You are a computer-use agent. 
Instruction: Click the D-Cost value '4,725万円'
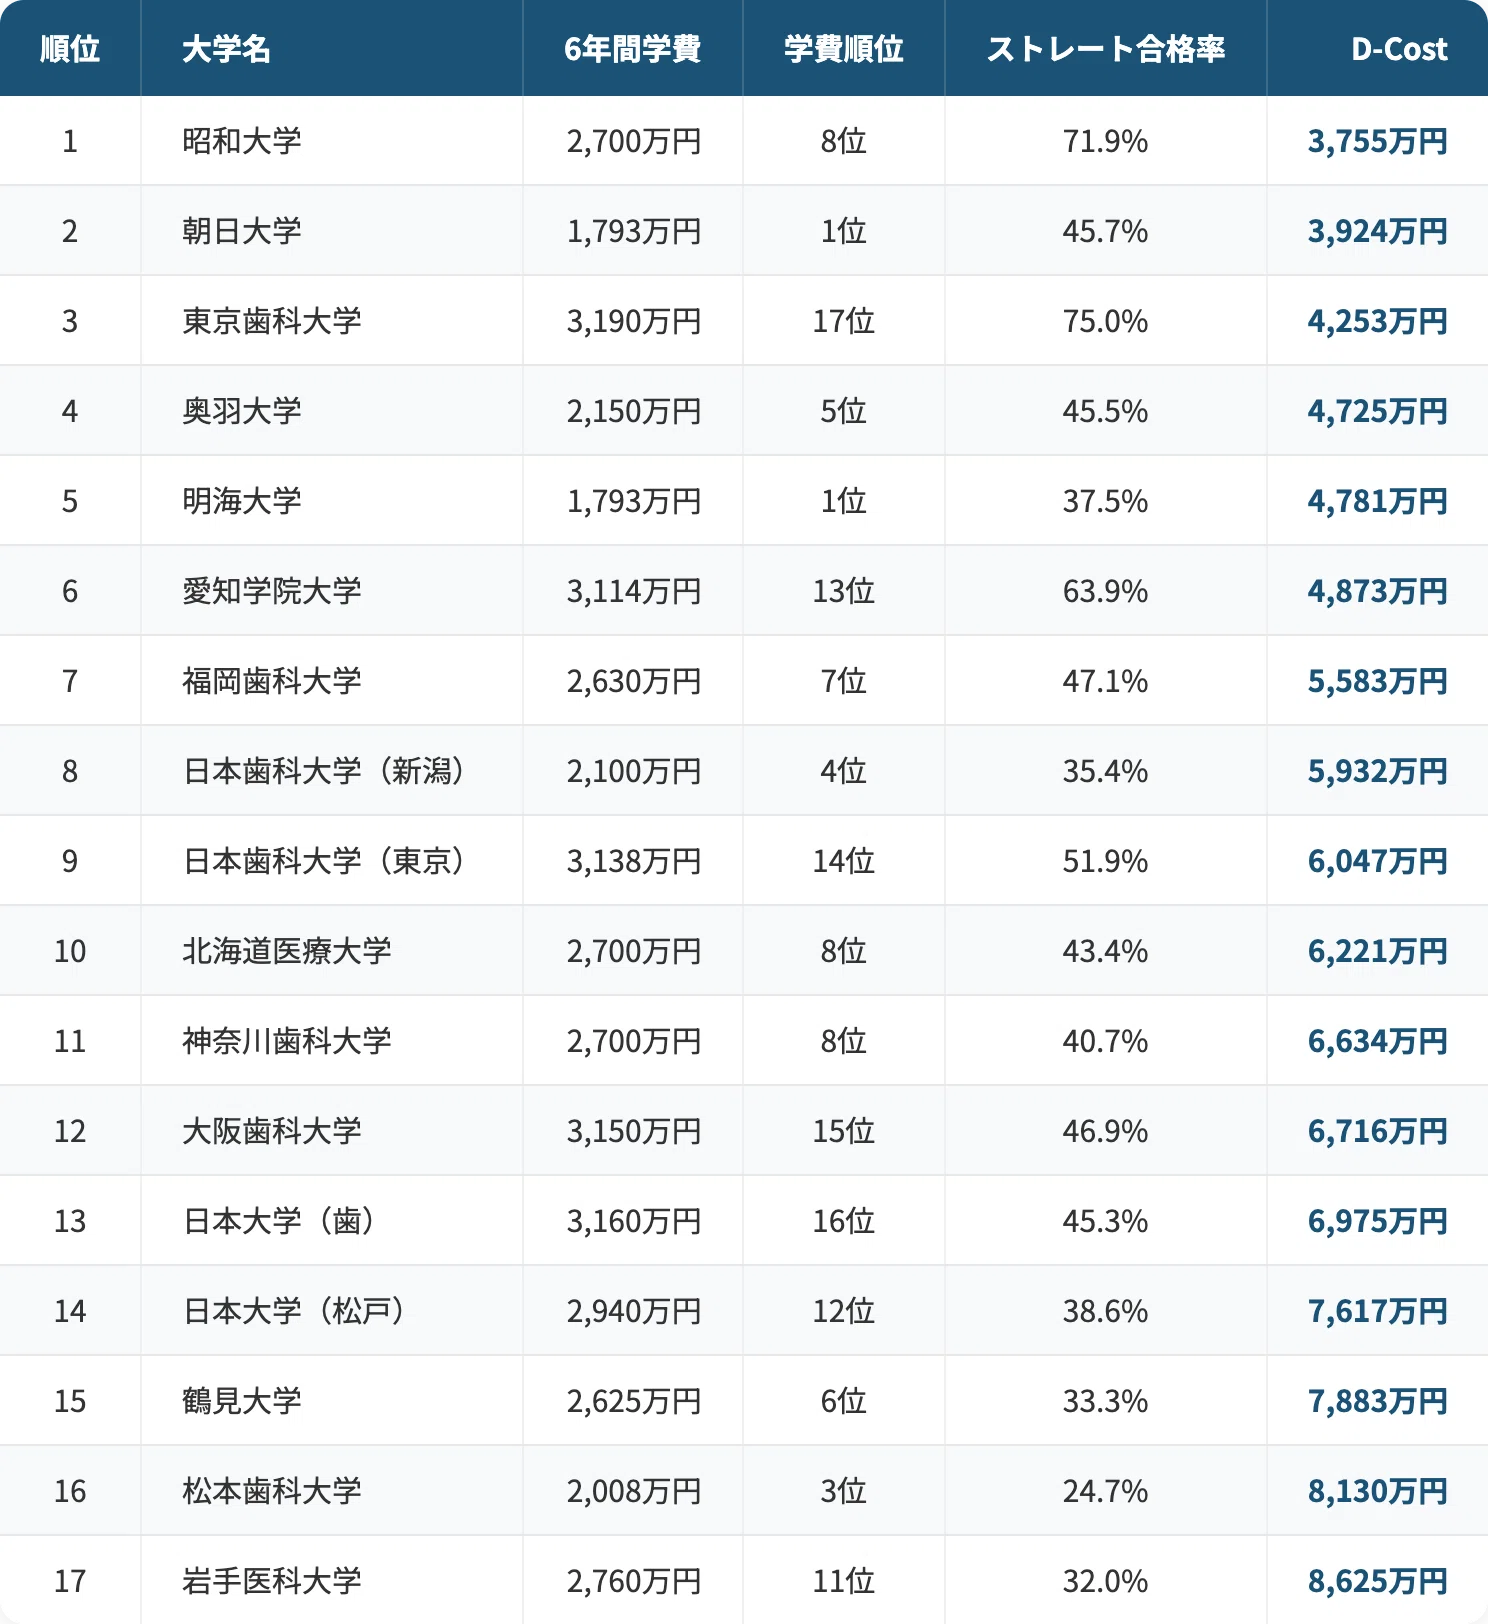[1378, 411]
